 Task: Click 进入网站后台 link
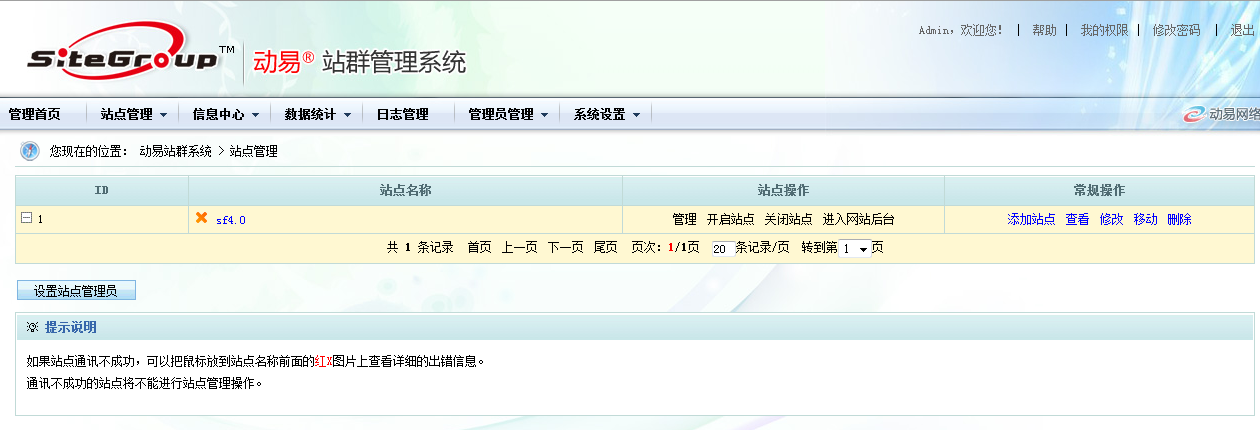coord(858,219)
